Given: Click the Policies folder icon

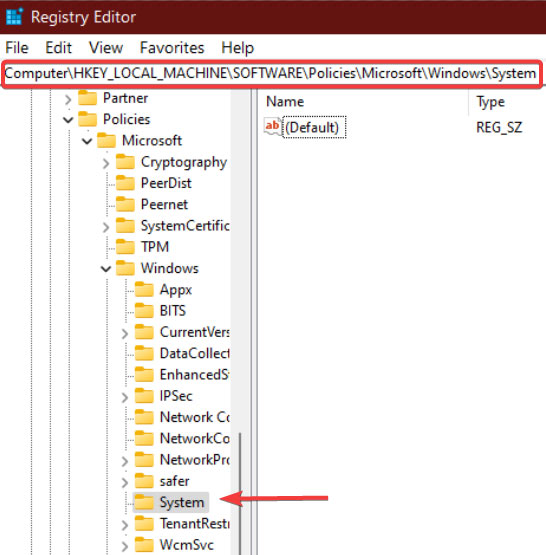Looking at the screenshot, I should click(87, 119).
